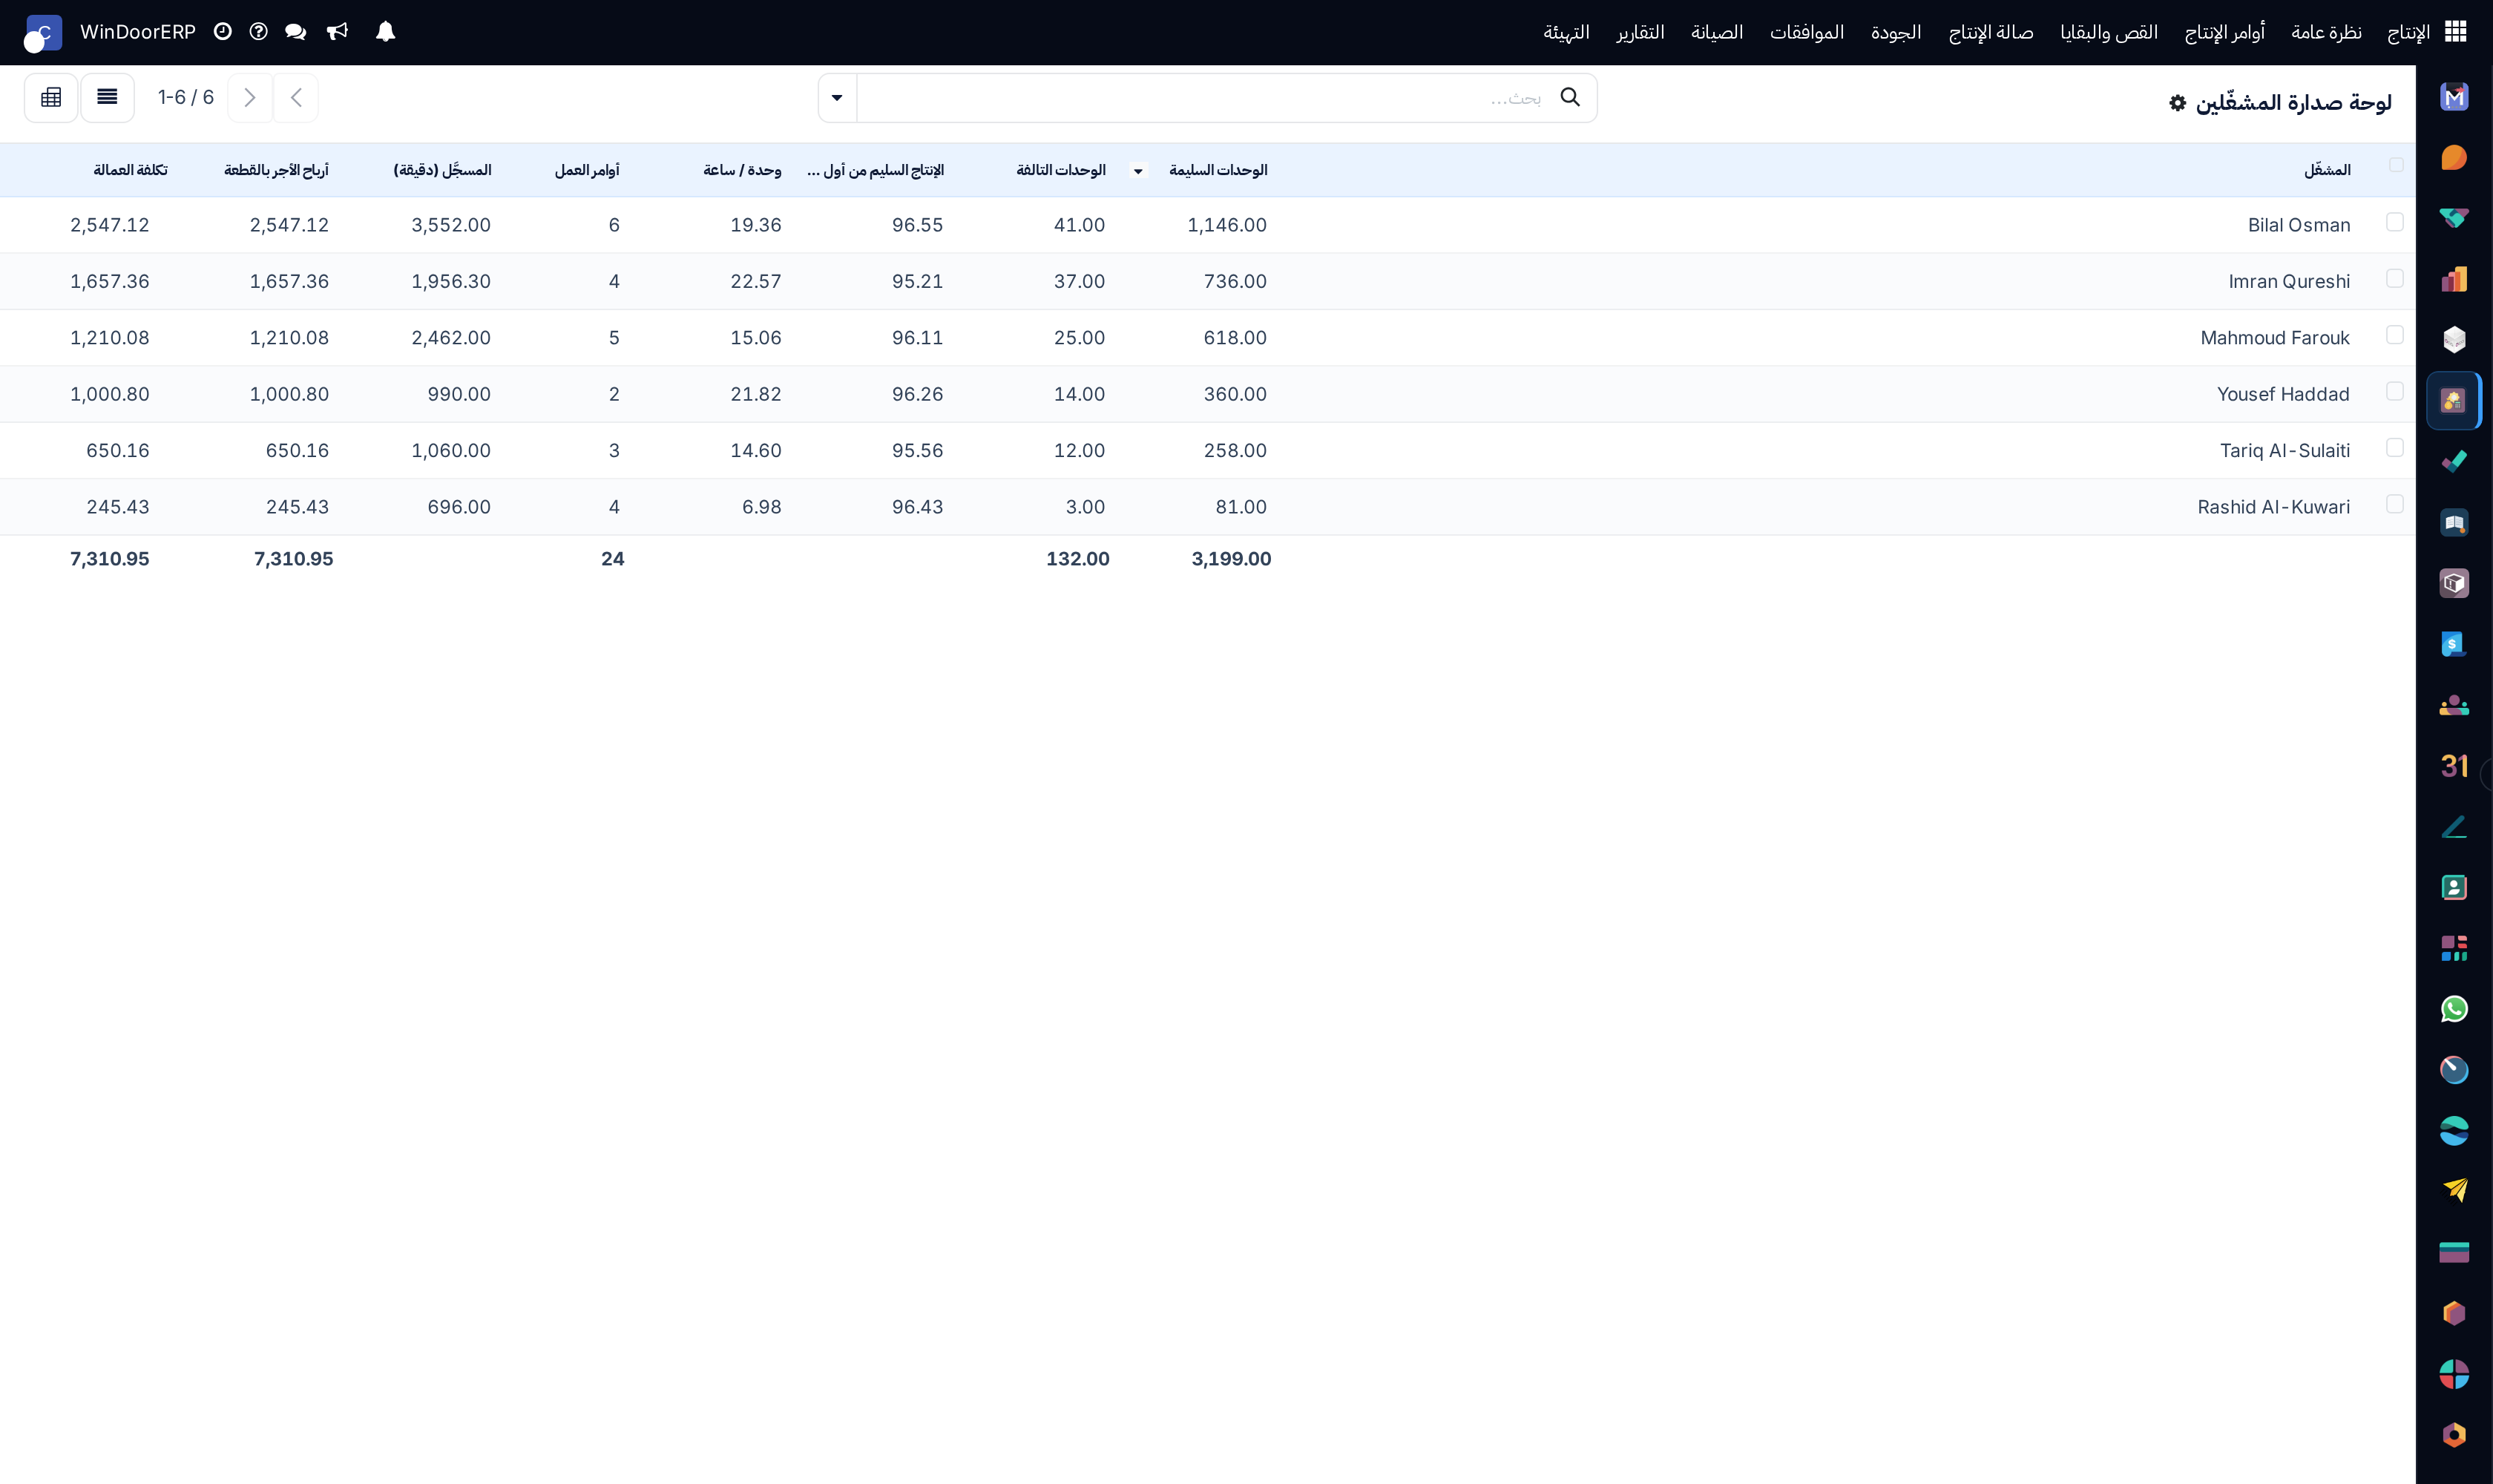Tick the checkbox for Mahmoud Farouk
This screenshot has height=1484, width=2493.
point(2394,334)
